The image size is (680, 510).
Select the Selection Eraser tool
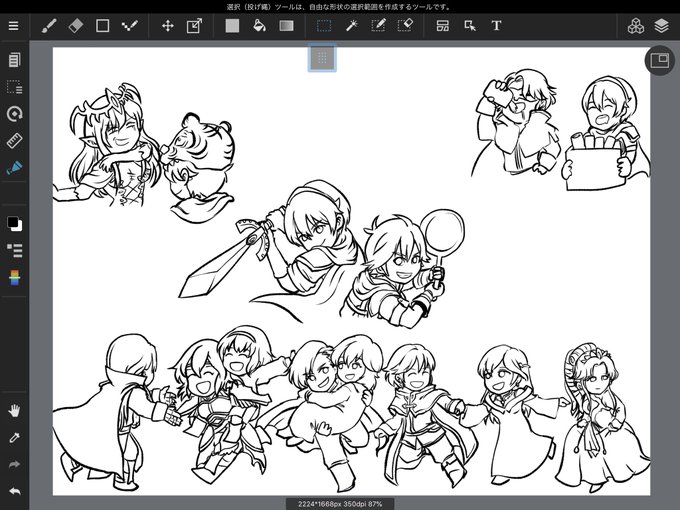point(405,26)
